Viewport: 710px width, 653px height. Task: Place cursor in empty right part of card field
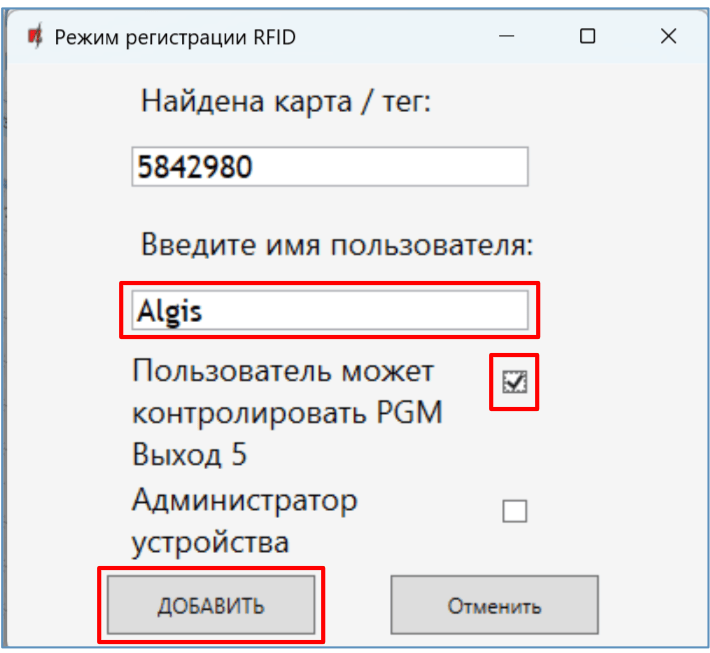[x=420, y=167]
